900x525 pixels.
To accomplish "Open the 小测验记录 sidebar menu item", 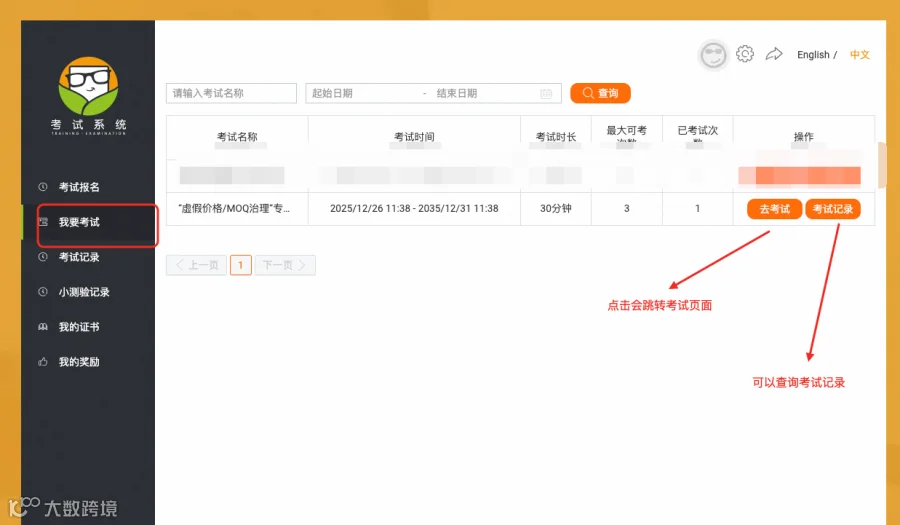I will point(88,292).
